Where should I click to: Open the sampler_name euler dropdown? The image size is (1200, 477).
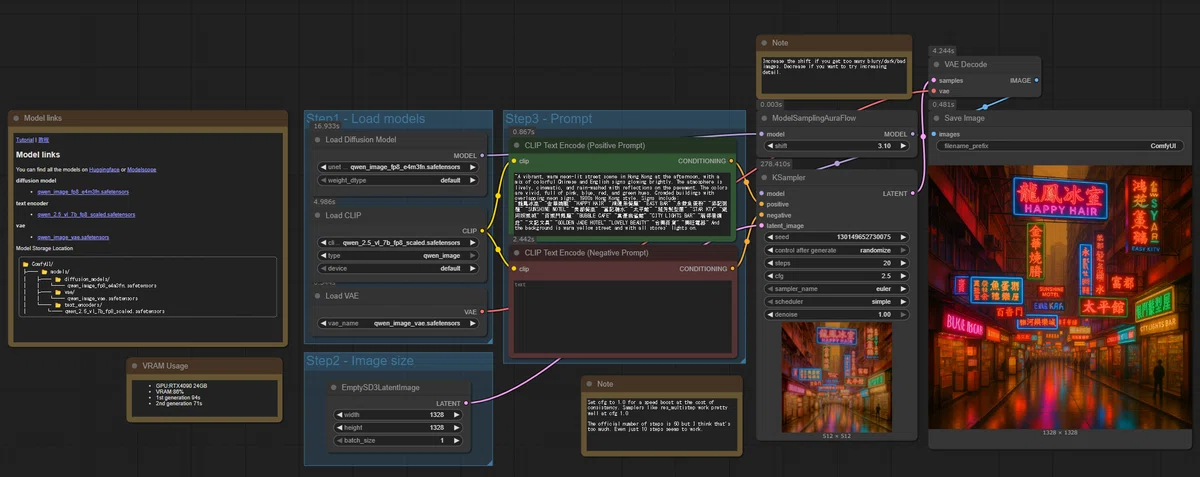(835, 288)
